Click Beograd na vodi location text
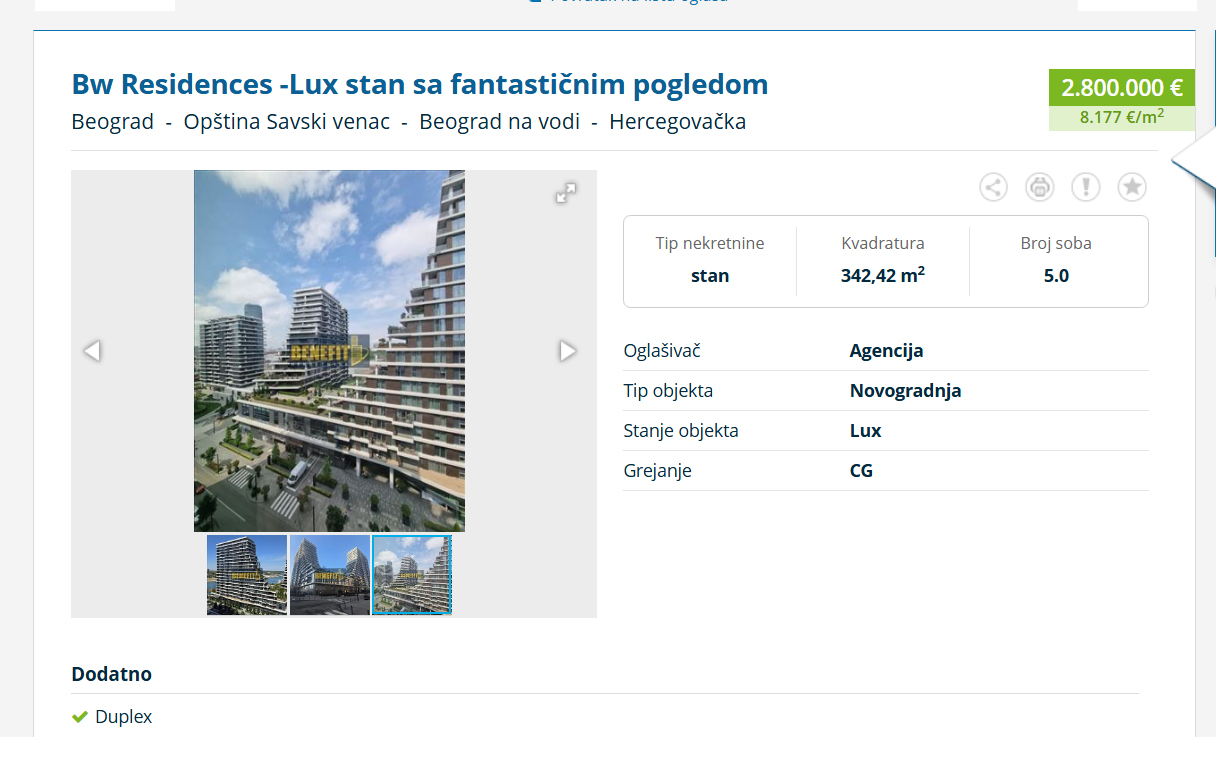1216x778 pixels. [500, 122]
